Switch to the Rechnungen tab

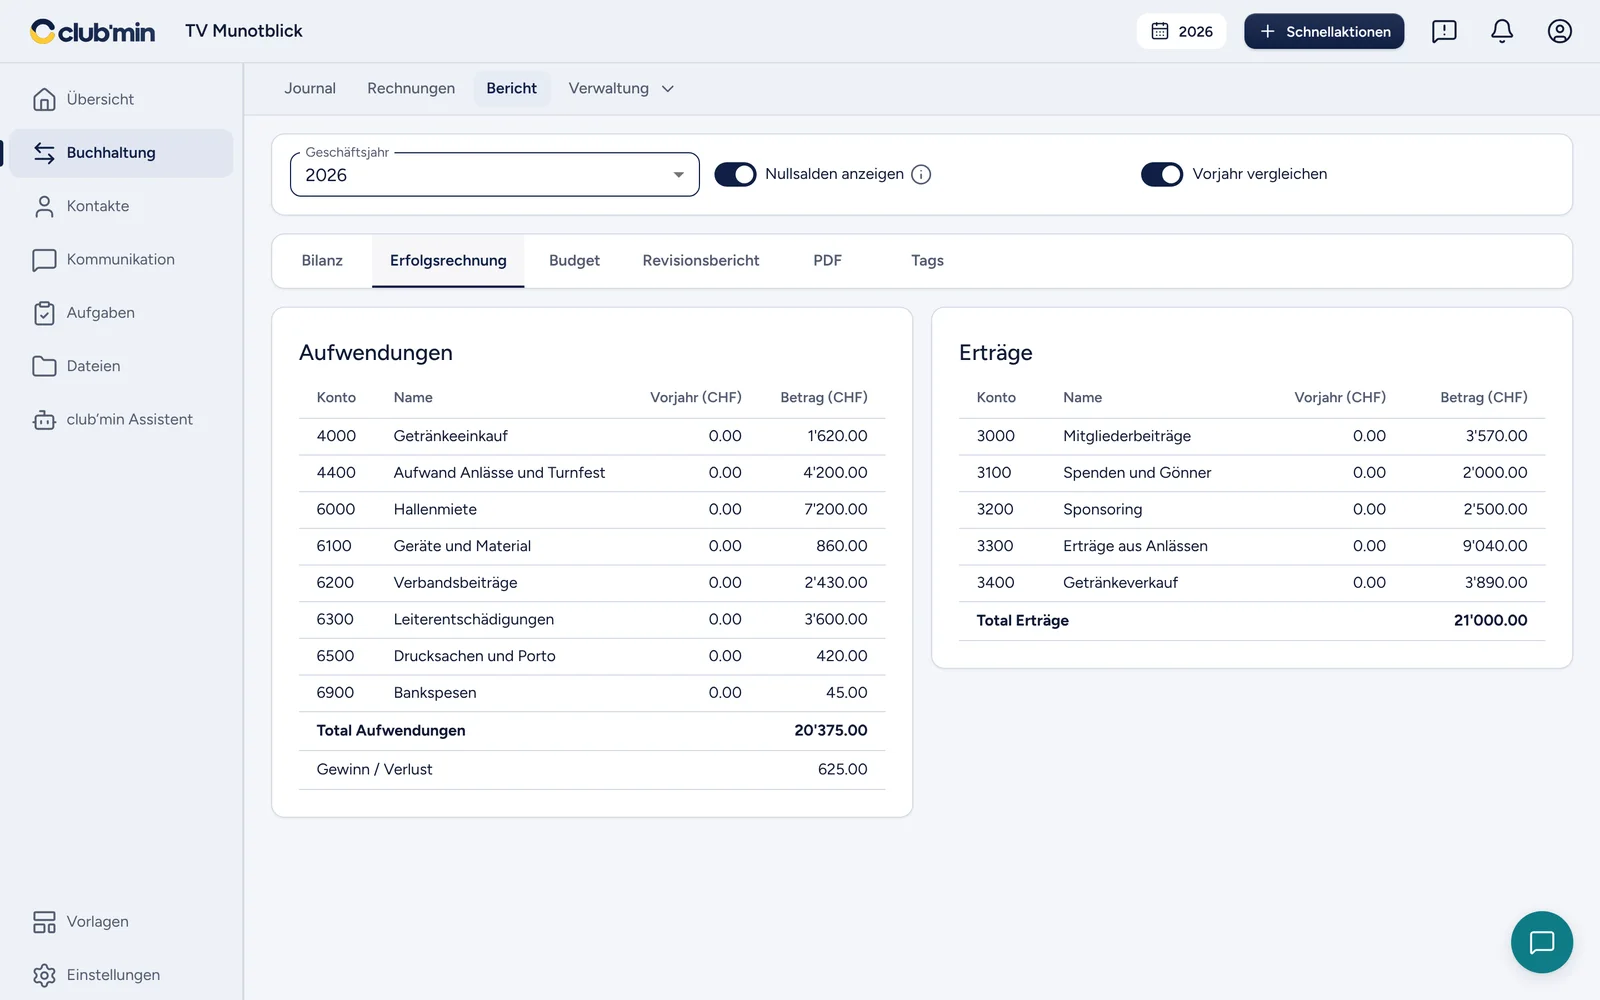tap(411, 88)
